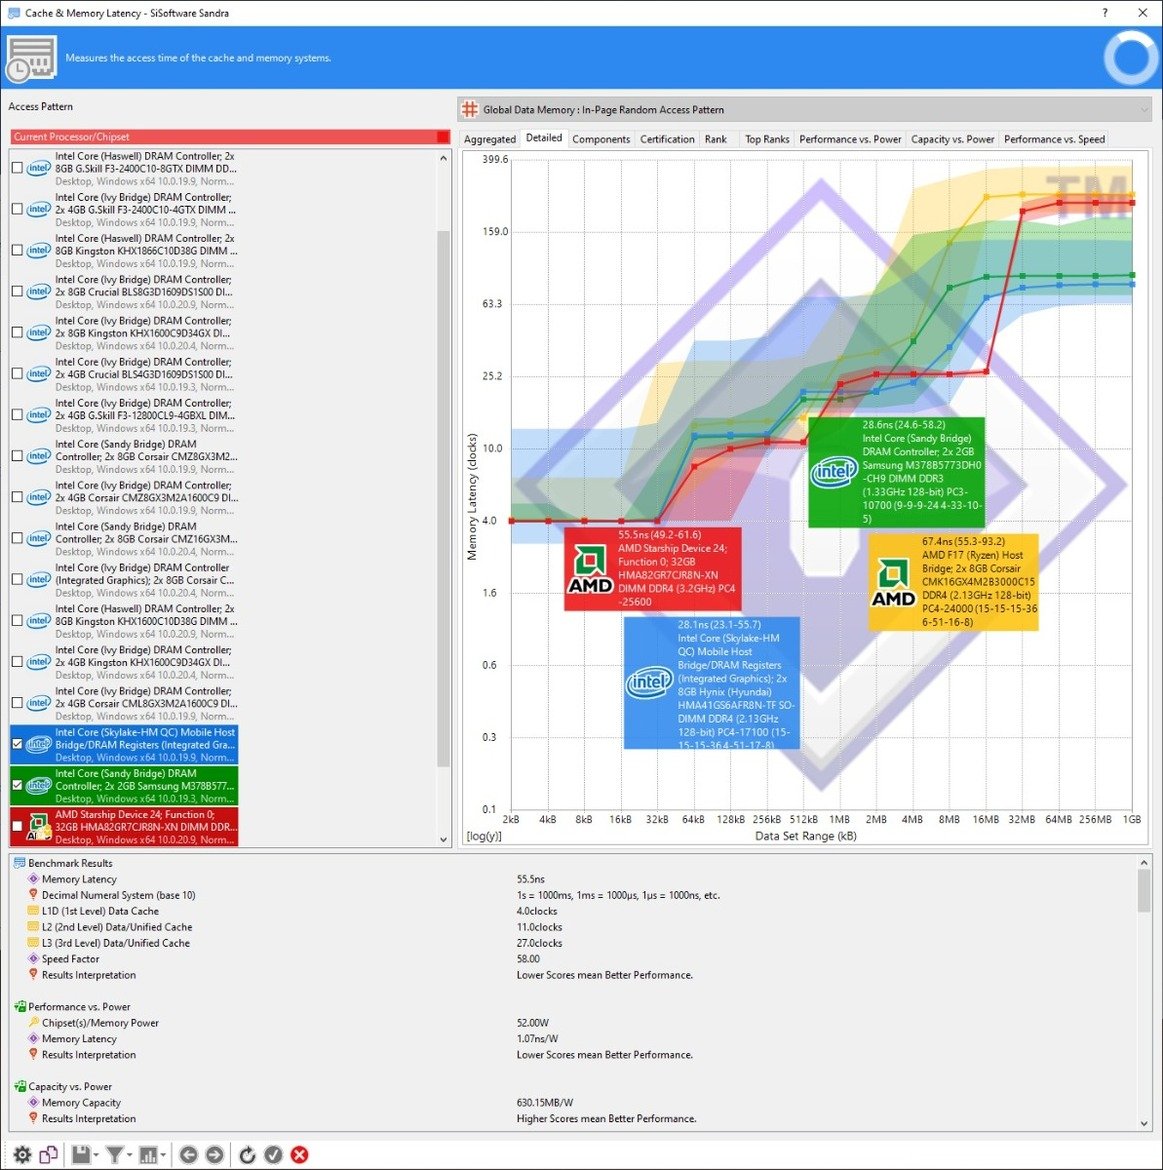Viewport: 1163px width, 1170px height.
Task: Click the bar chart options icon
Action: (x=148, y=1154)
